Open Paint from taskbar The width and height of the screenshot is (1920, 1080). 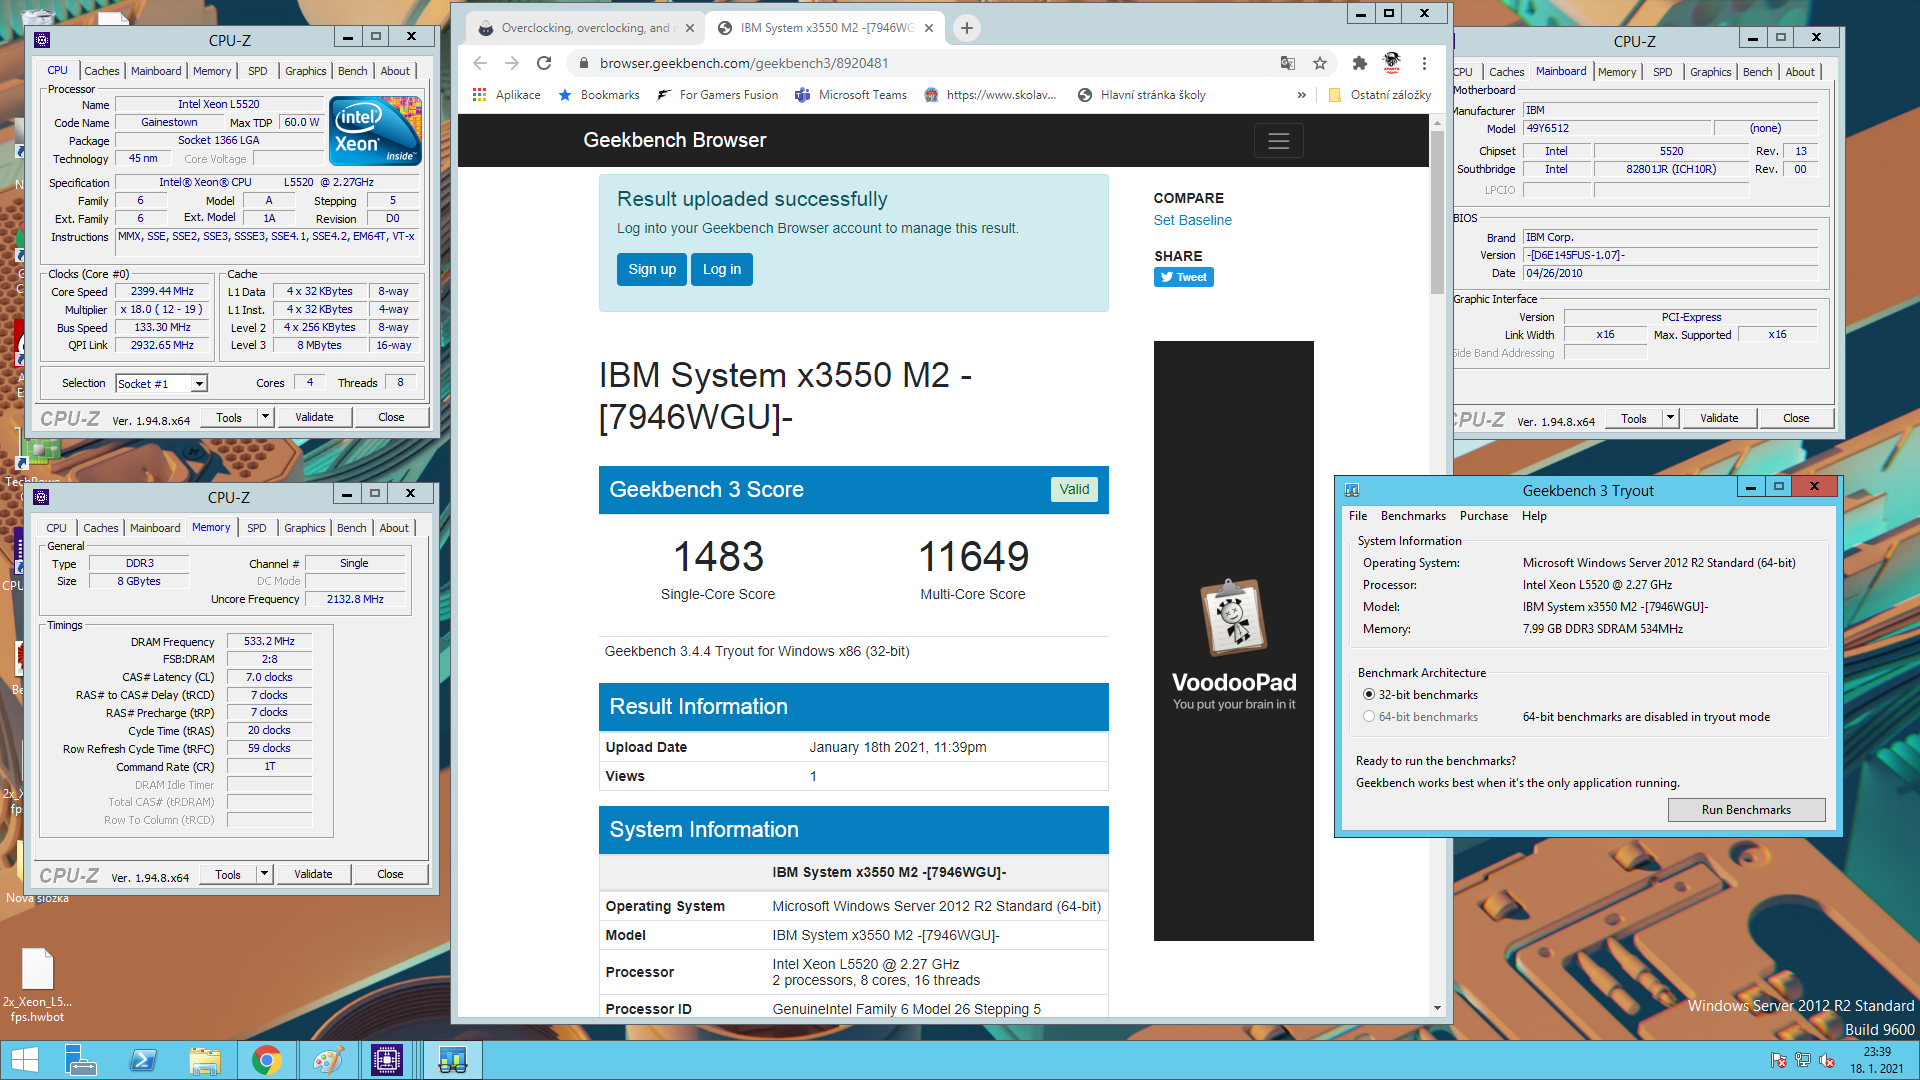pos(327,1060)
